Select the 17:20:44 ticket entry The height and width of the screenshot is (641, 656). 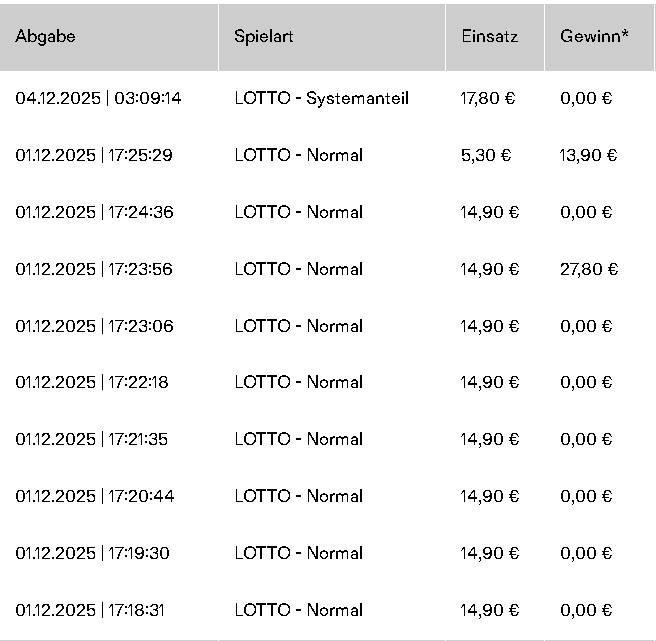pos(94,496)
